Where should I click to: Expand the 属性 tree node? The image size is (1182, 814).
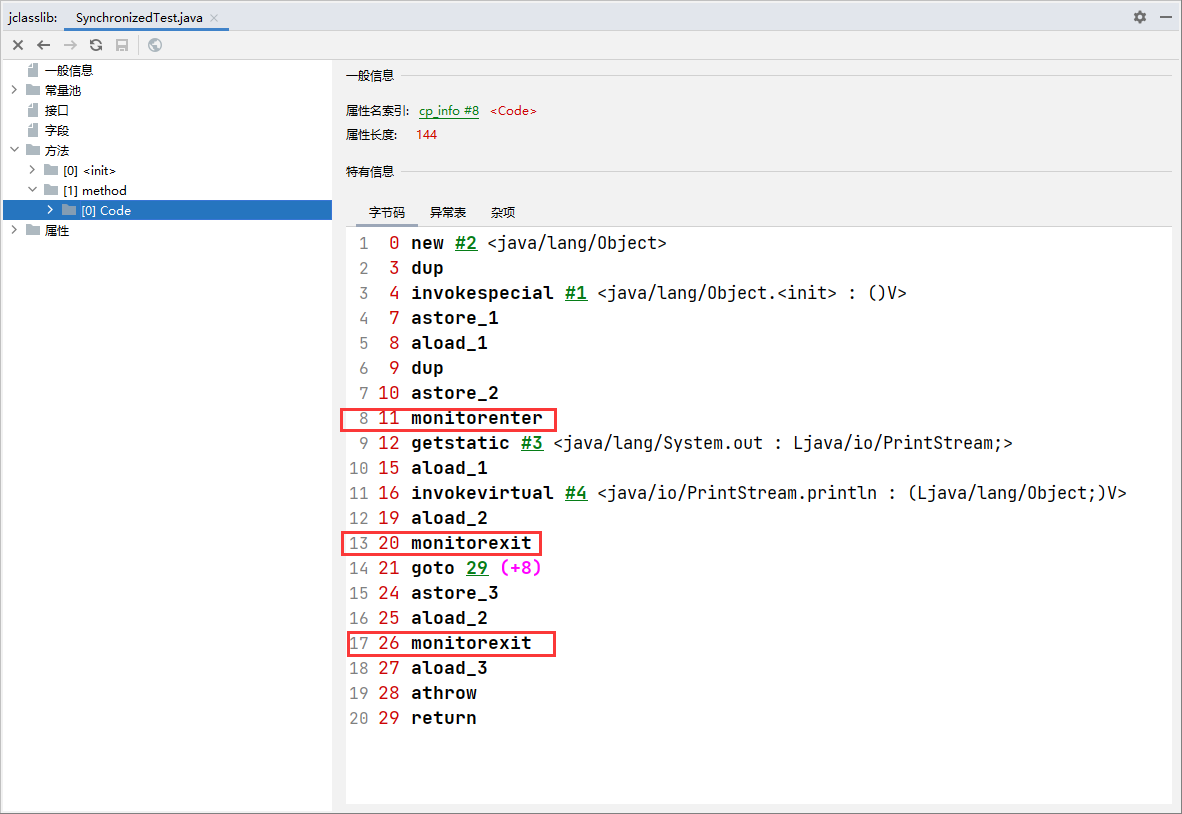pyautogui.click(x=14, y=230)
